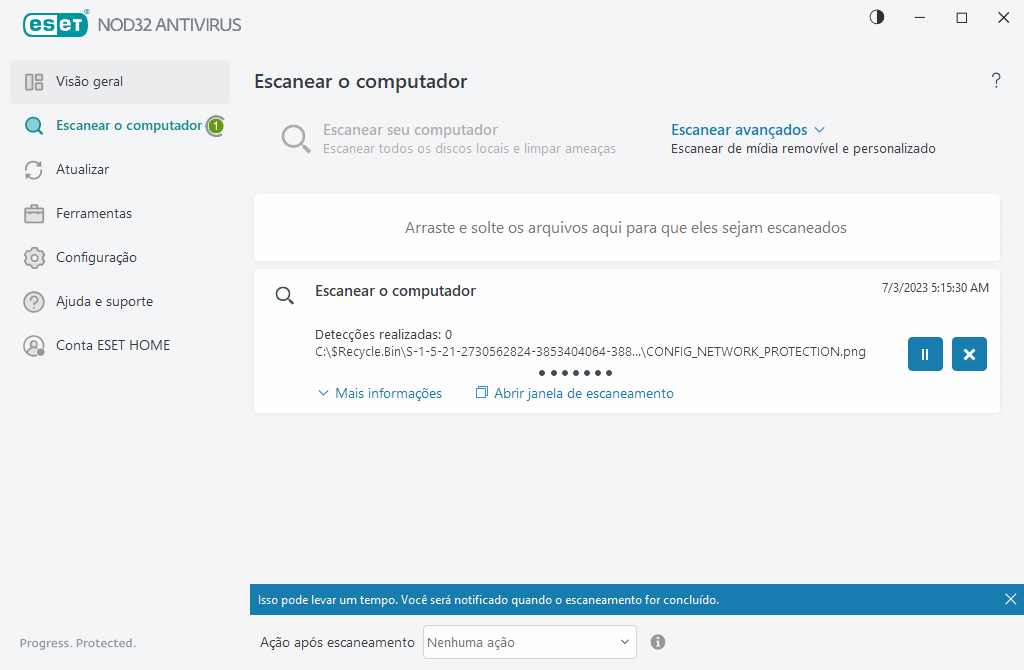Click the ESET logo
Screen dimensions: 1024x670
click(x=55, y=23)
